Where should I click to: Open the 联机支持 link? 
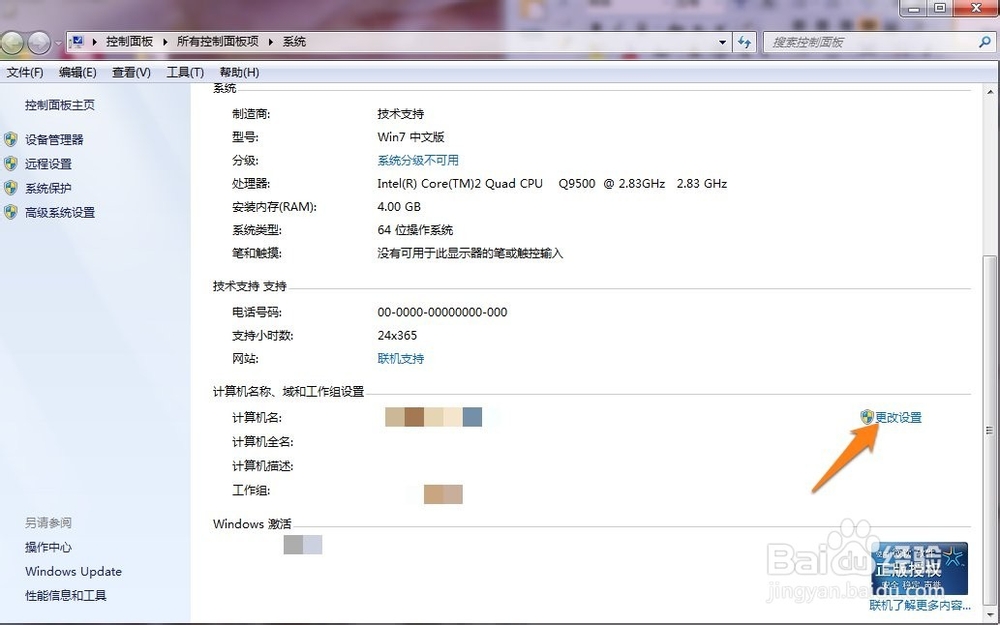click(400, 358)
